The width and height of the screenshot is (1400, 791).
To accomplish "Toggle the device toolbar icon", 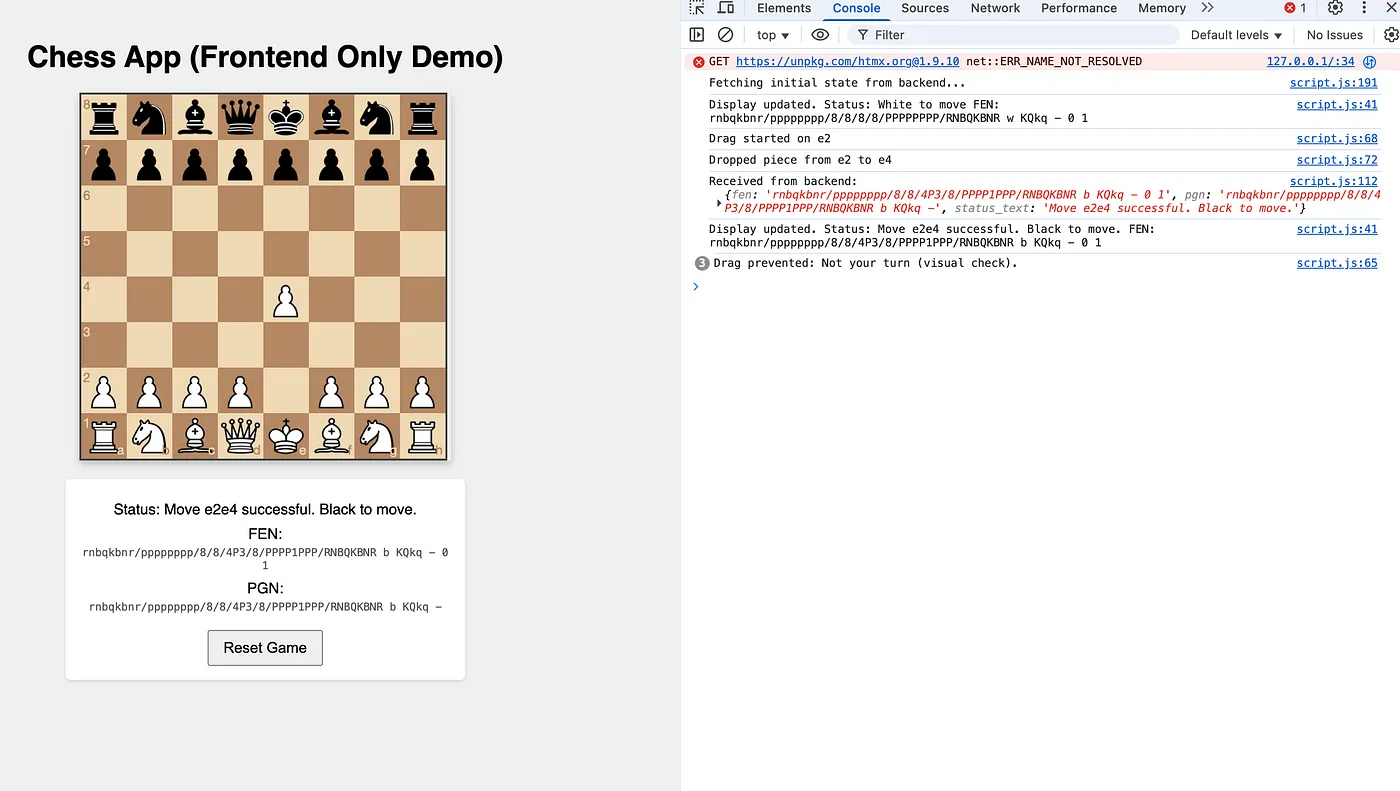I will [x=726, y=8].
